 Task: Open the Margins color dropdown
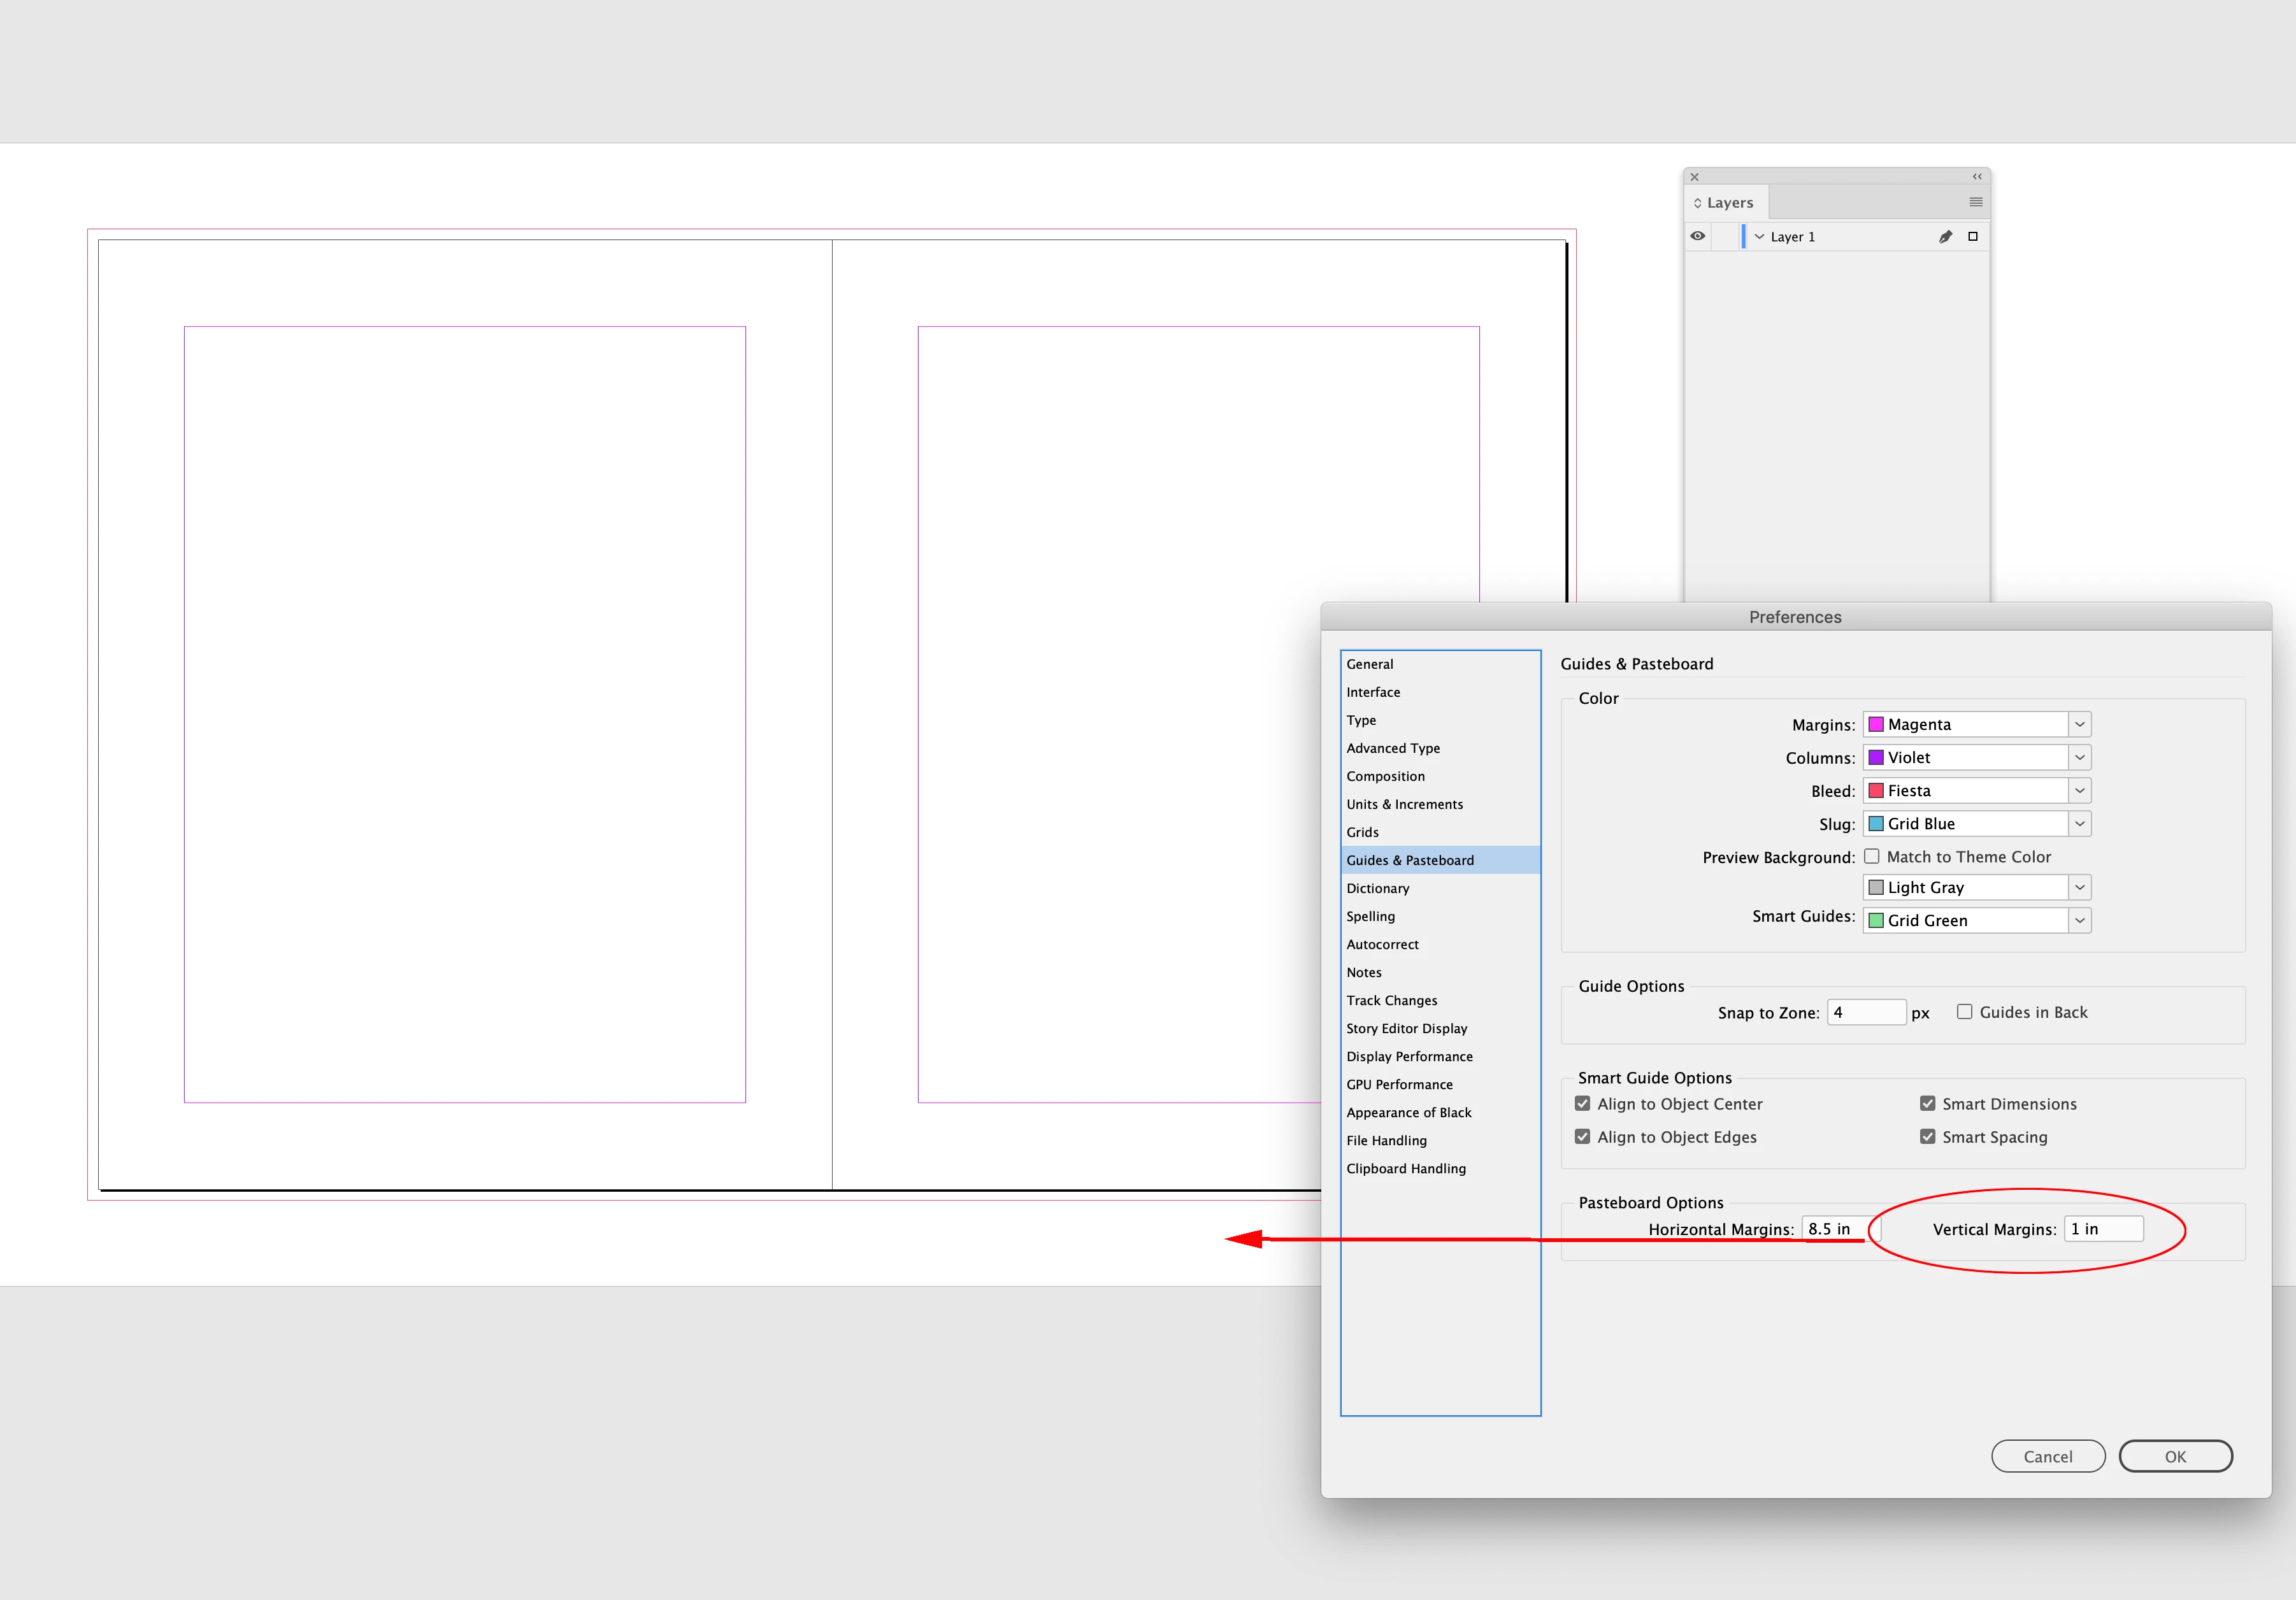(2079, 724)
